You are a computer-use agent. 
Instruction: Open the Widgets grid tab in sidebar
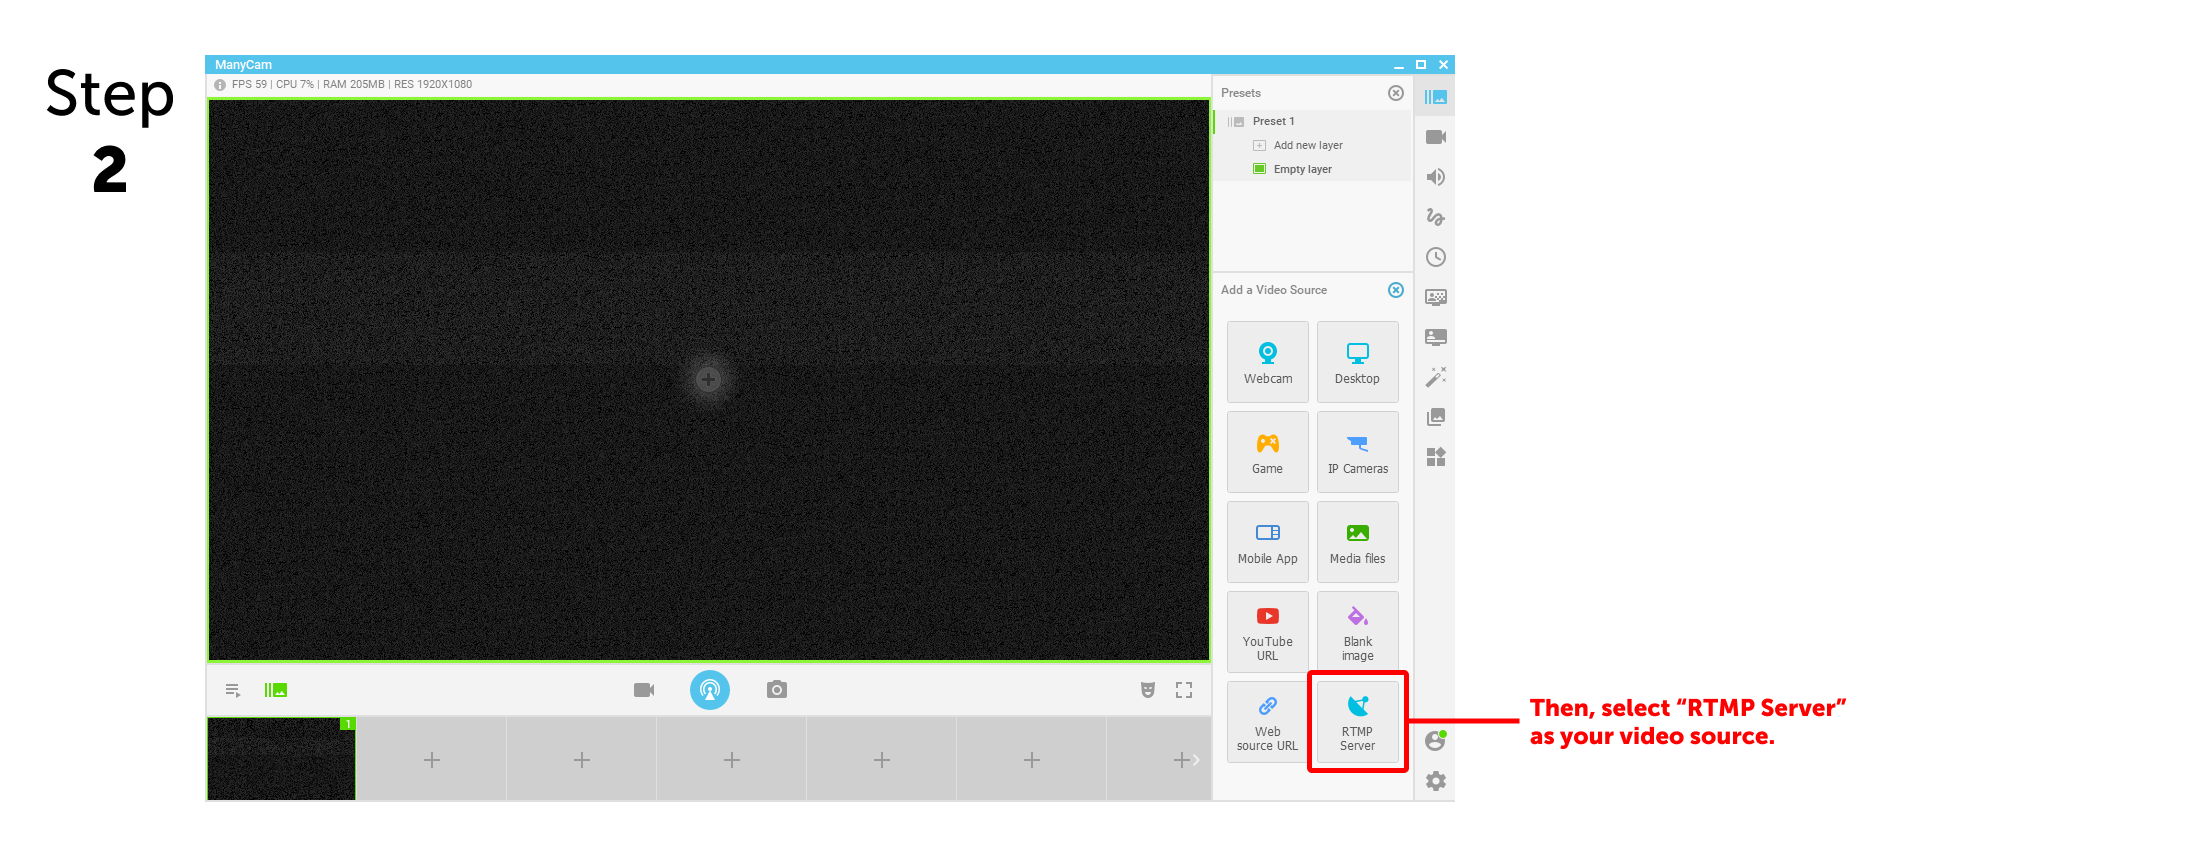1436,457
